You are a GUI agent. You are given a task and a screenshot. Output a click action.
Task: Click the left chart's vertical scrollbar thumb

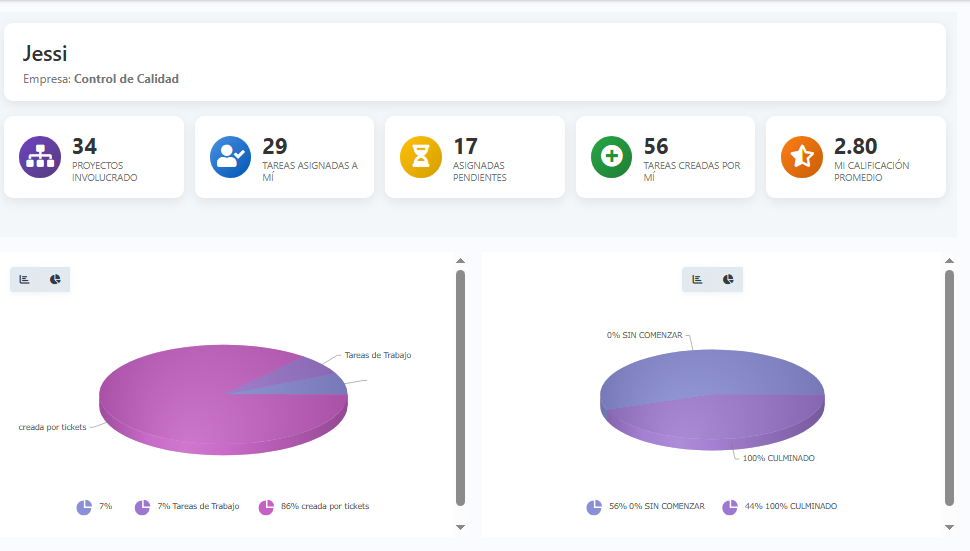[x=460, y=388]
